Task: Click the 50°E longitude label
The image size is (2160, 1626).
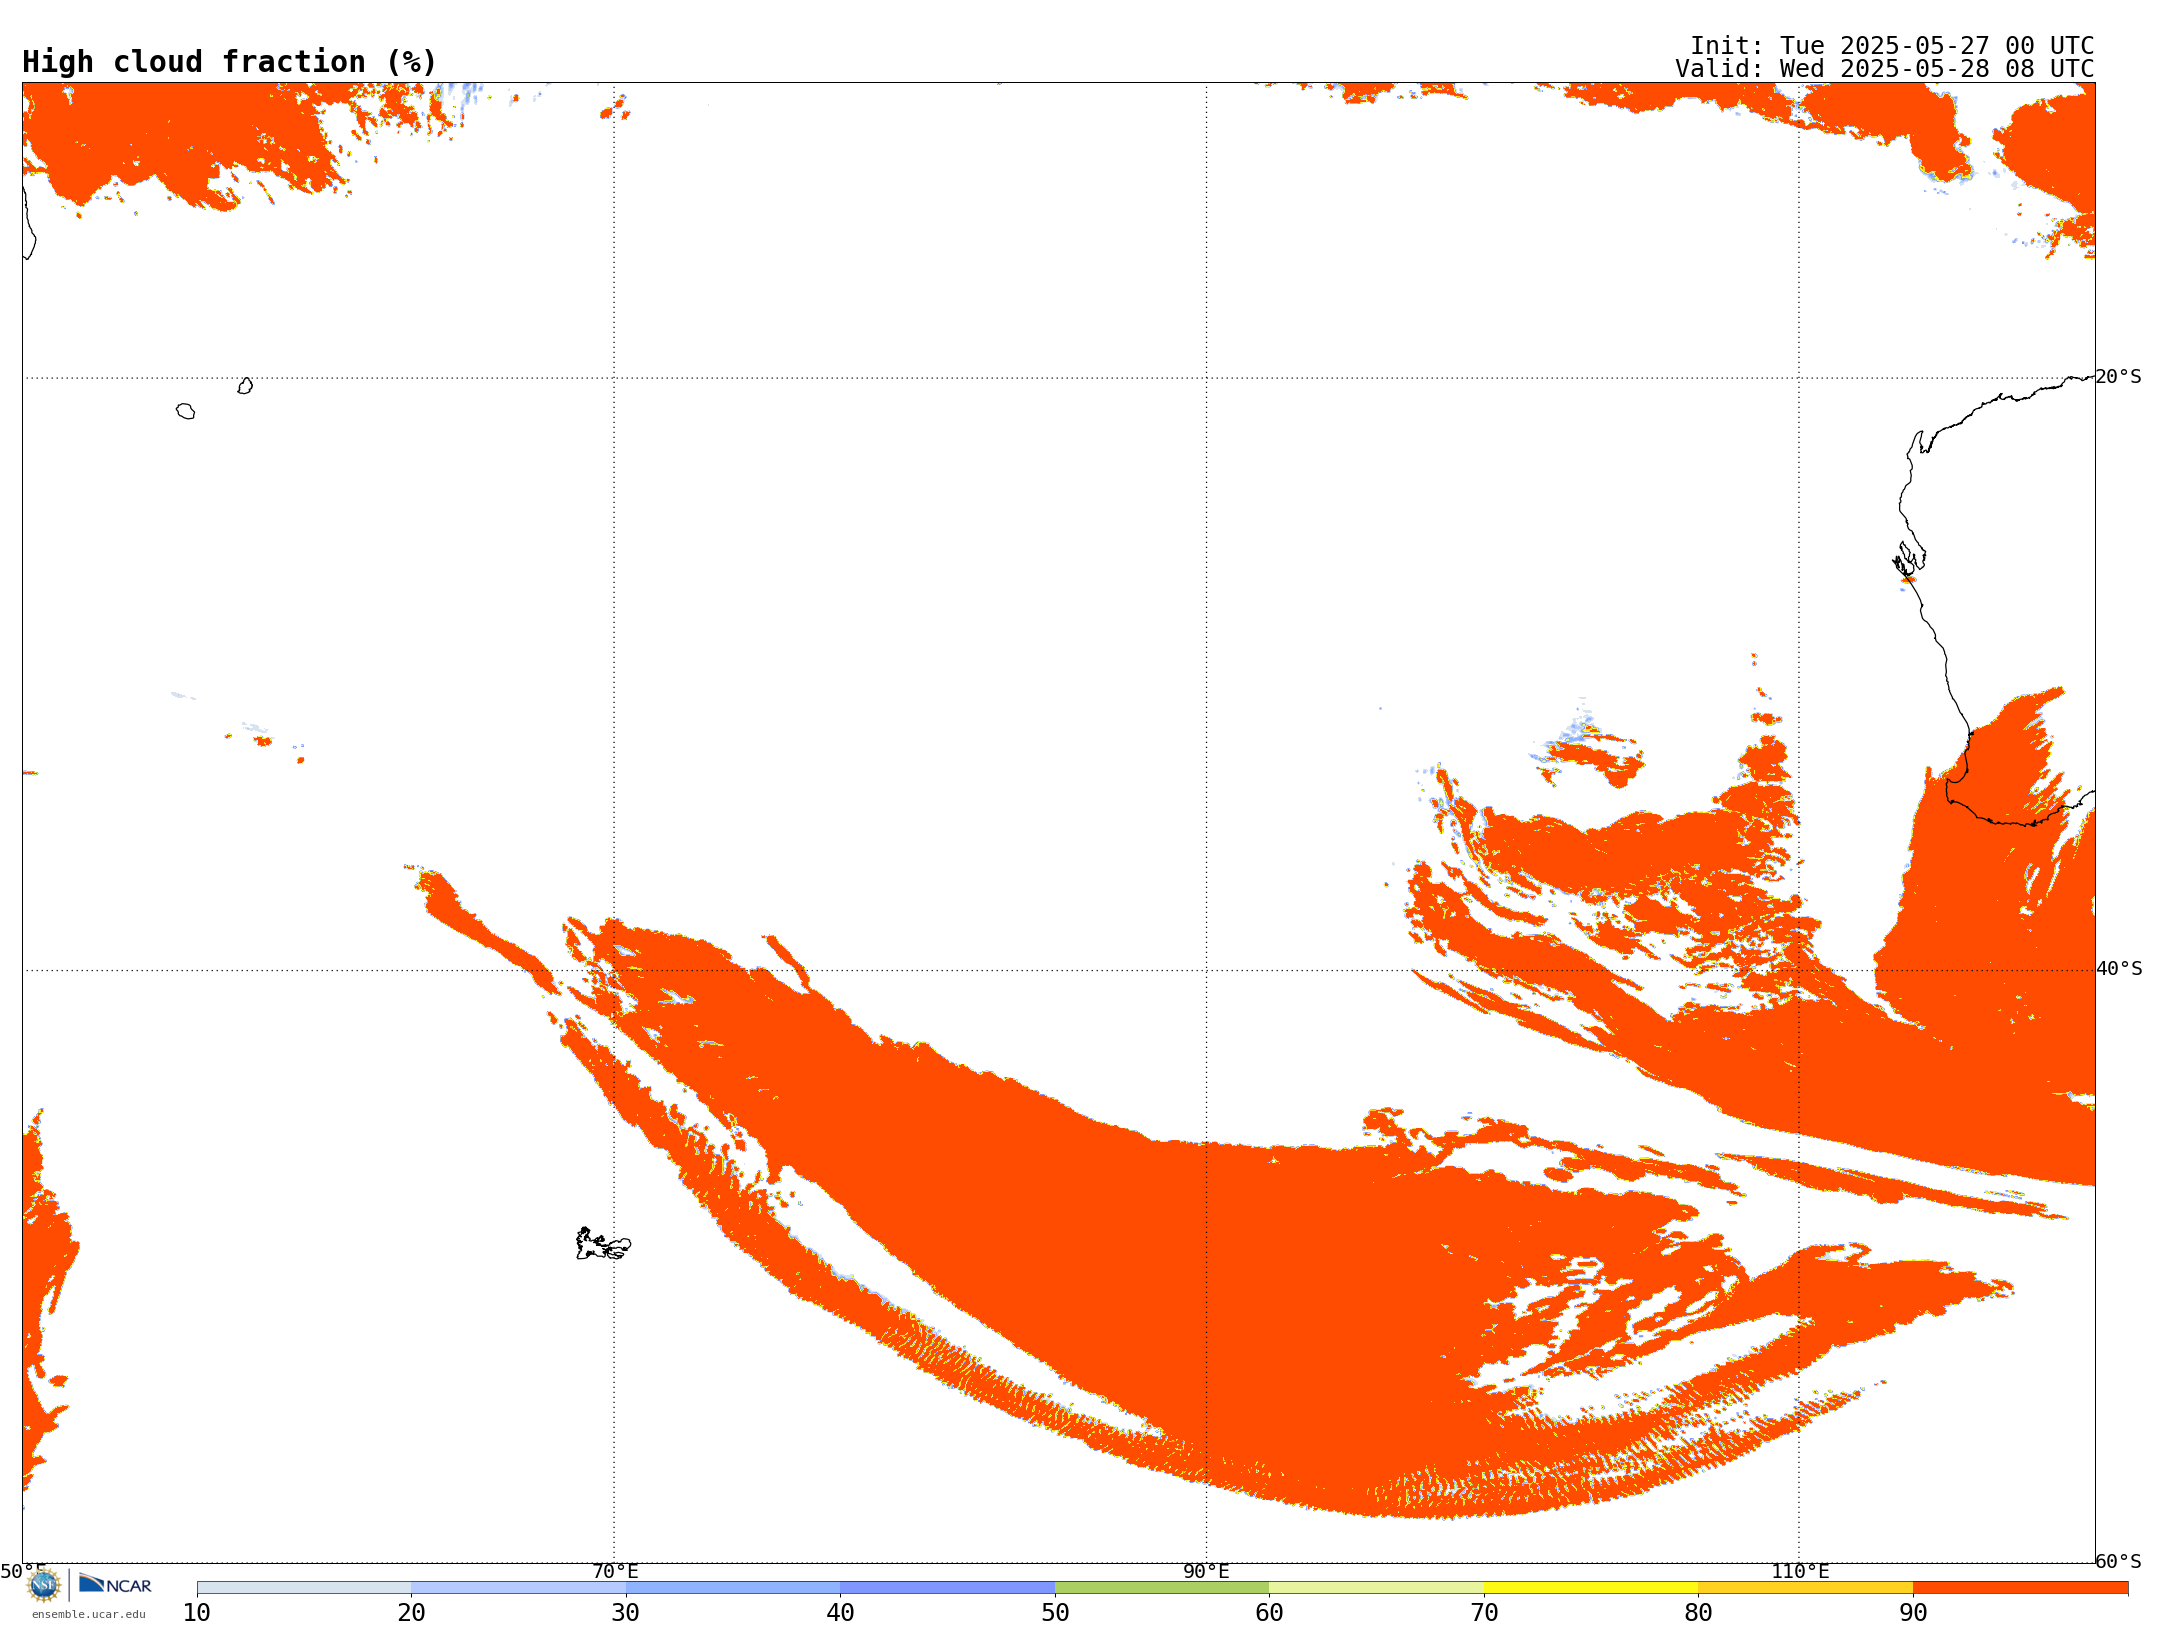Action: tap(23, 1572)
